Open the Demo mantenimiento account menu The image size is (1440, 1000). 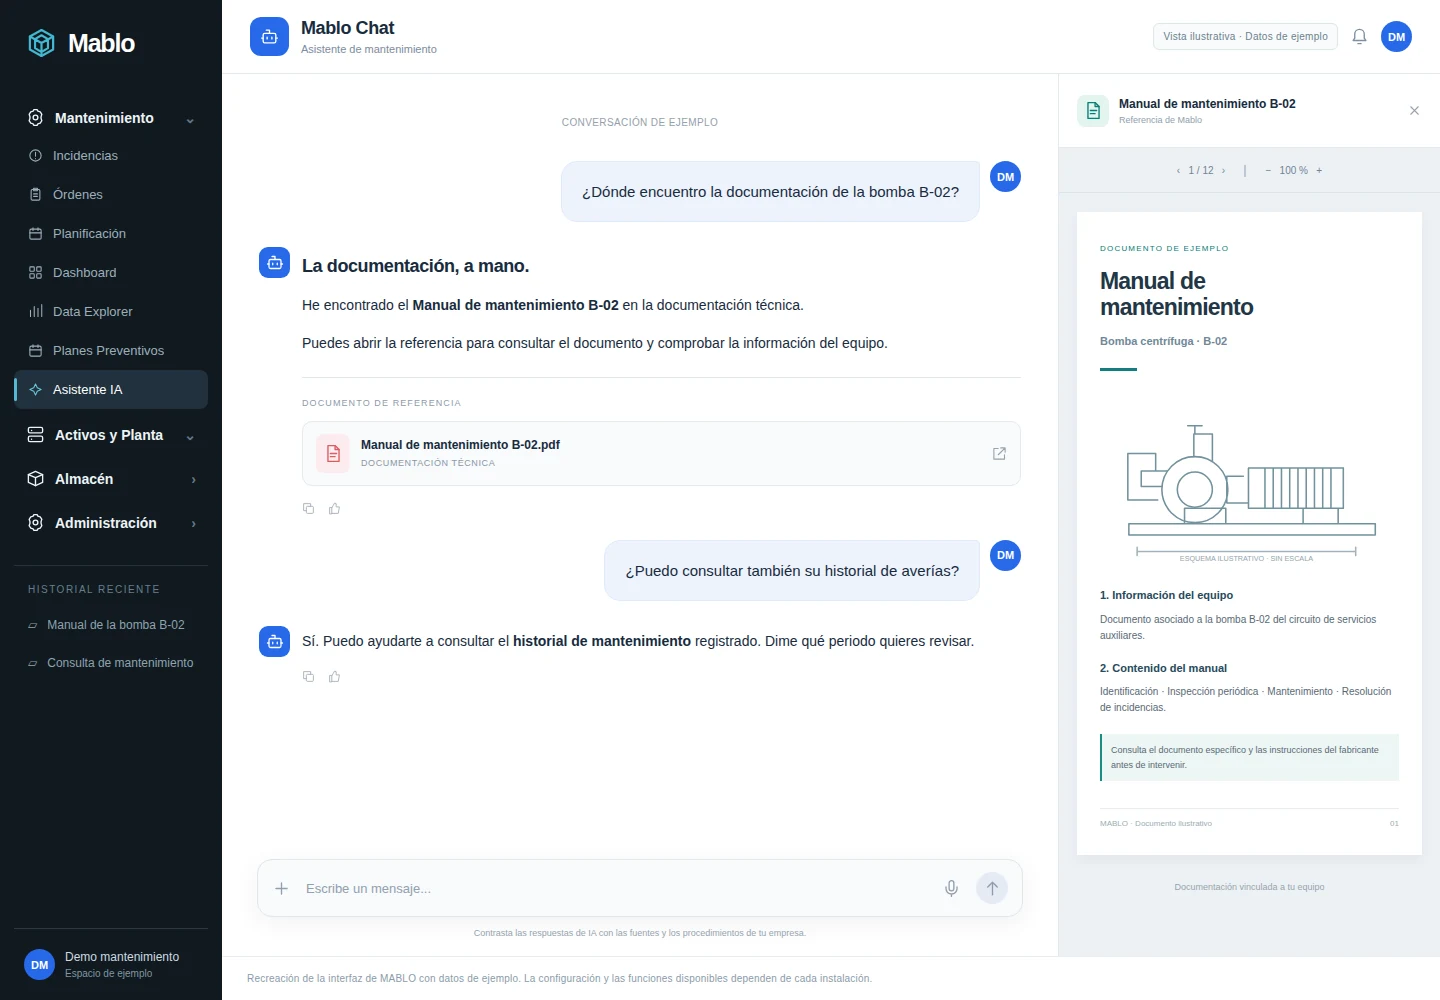click(111, 965)
